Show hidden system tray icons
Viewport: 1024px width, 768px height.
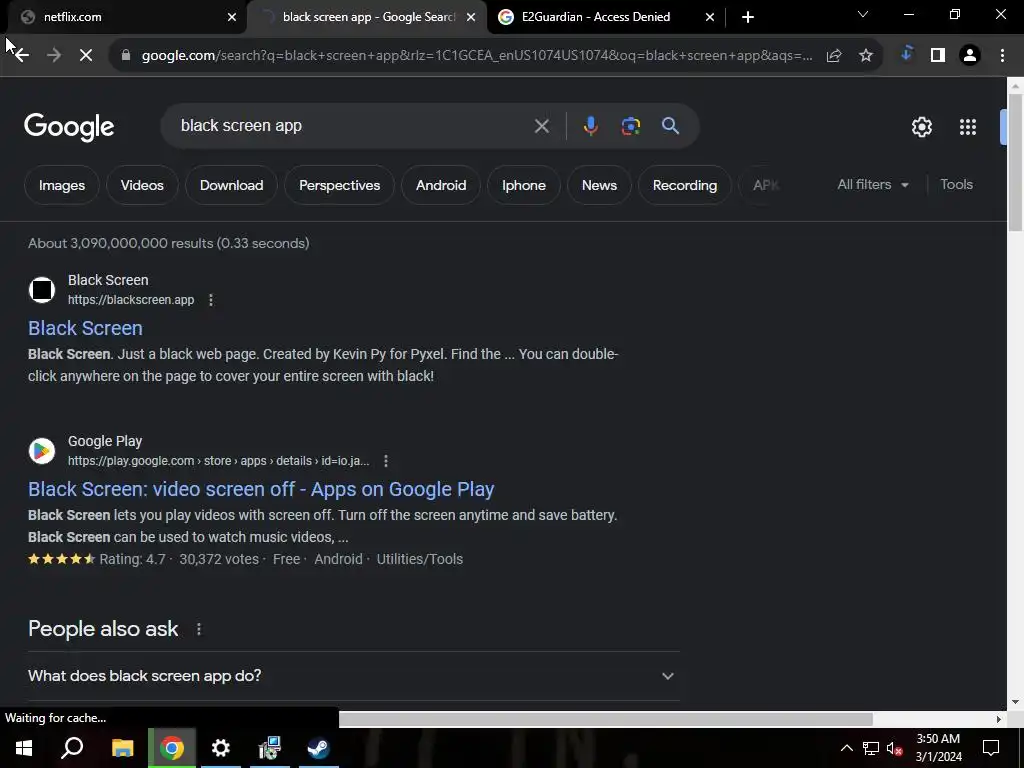846,748
